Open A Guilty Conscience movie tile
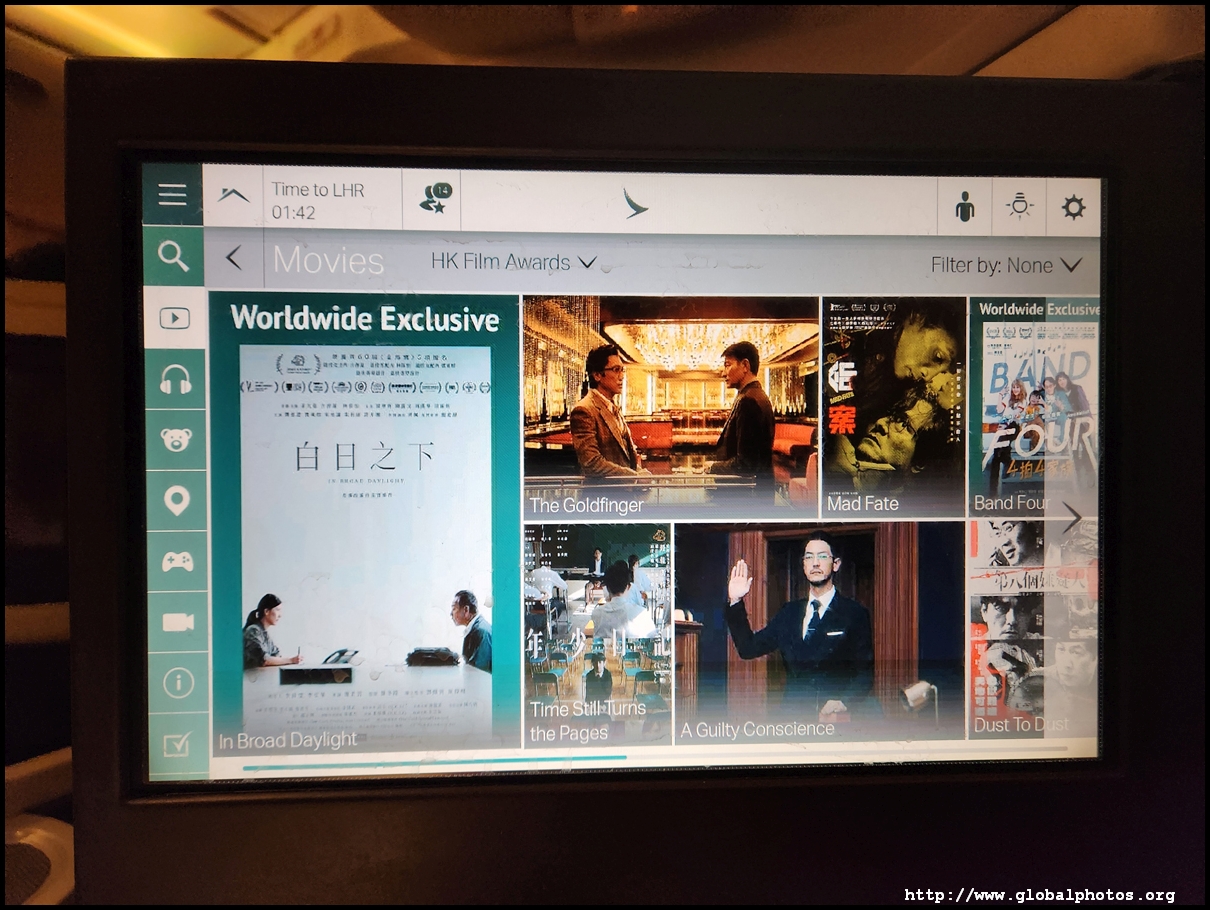 (x=820, y=632)
